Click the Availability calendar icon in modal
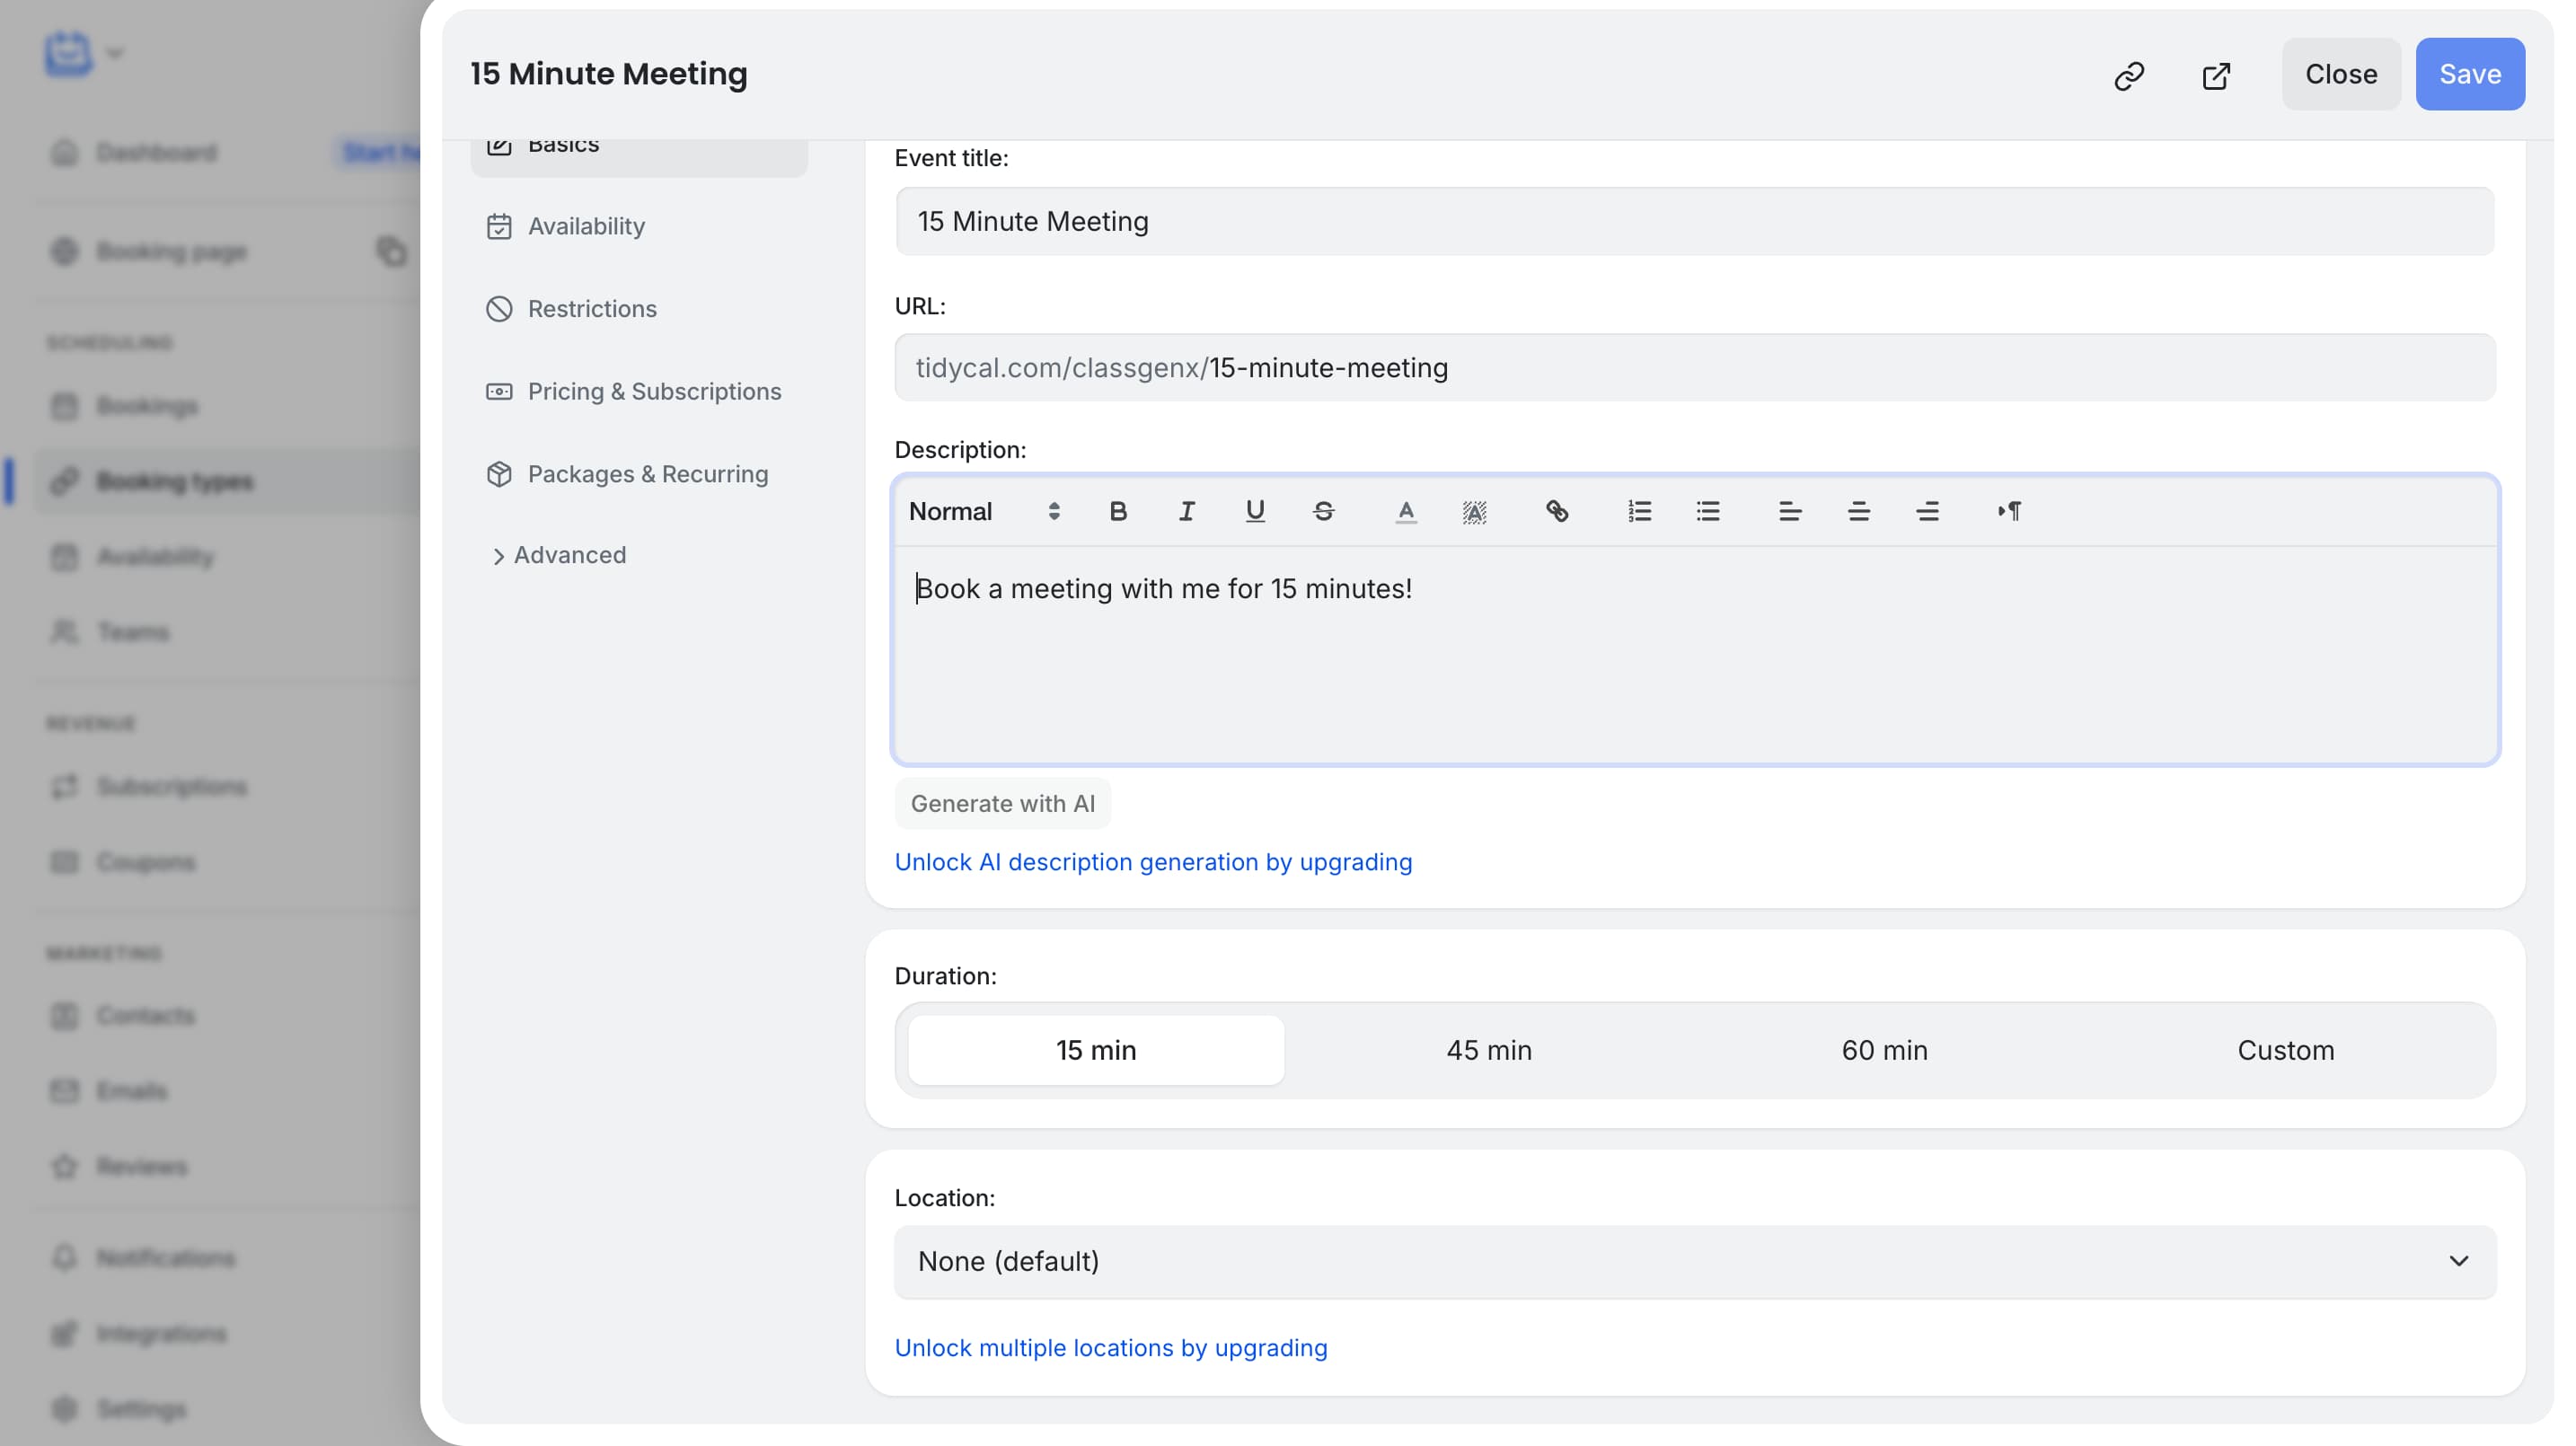The width and height of the screenshot is (2576, 1446). [499, 227]
